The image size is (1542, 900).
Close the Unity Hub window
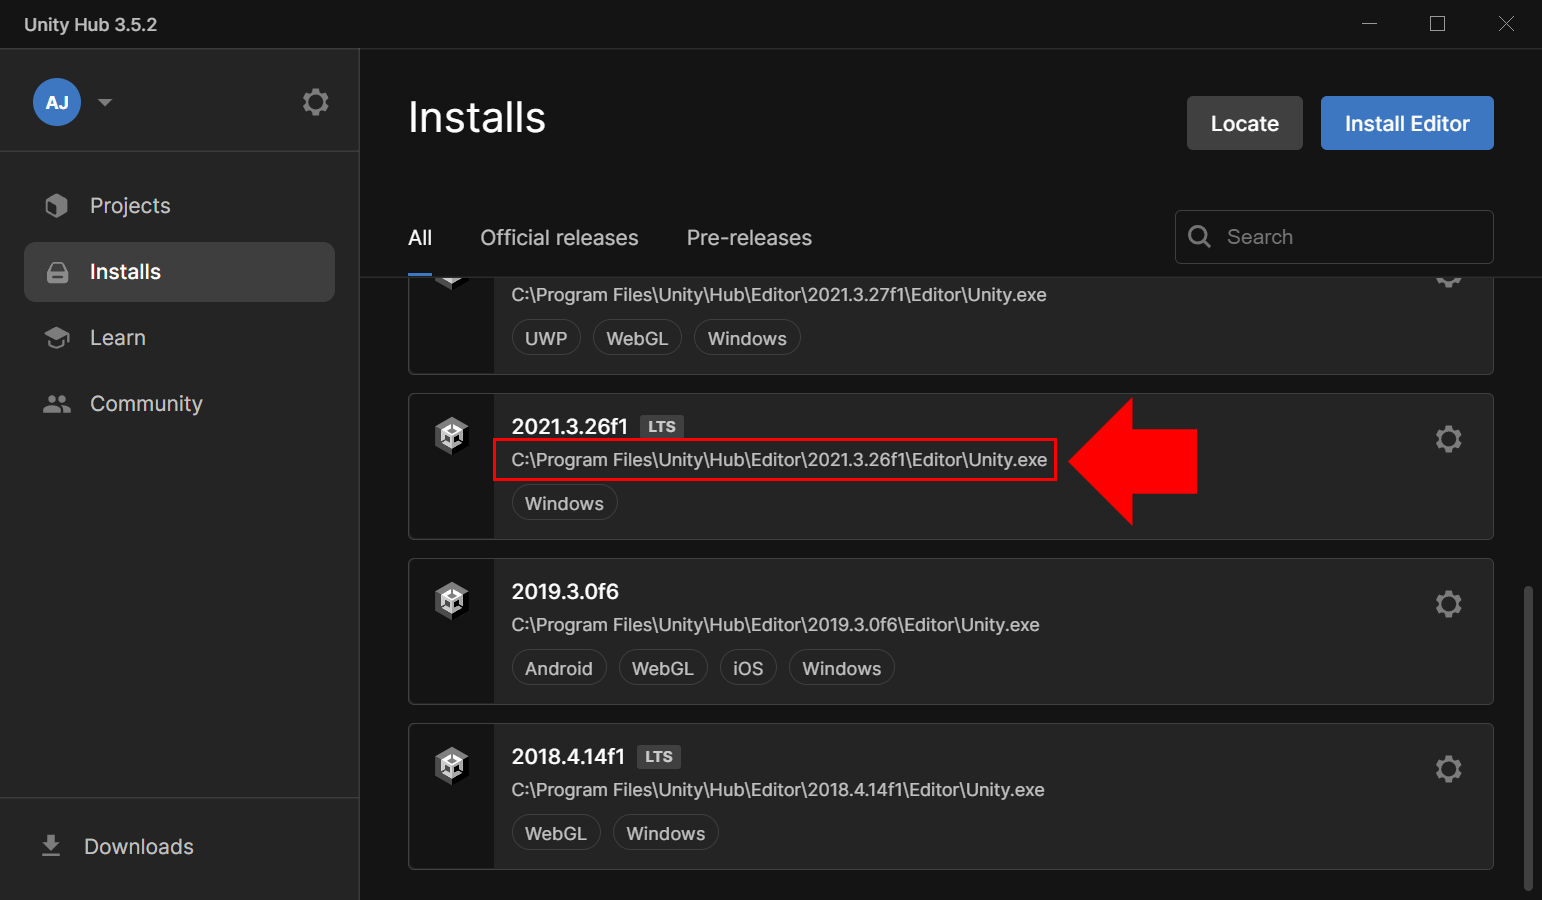point(1506,24)
